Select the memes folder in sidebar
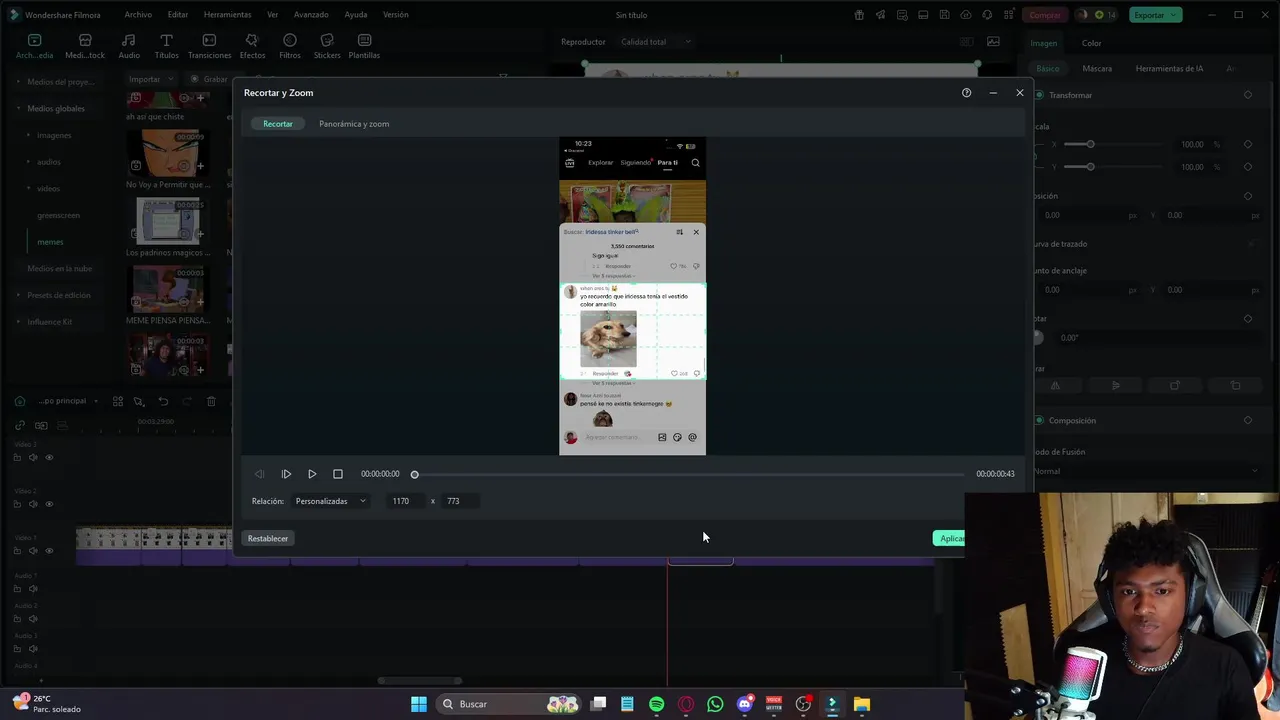 coord(50,242)
